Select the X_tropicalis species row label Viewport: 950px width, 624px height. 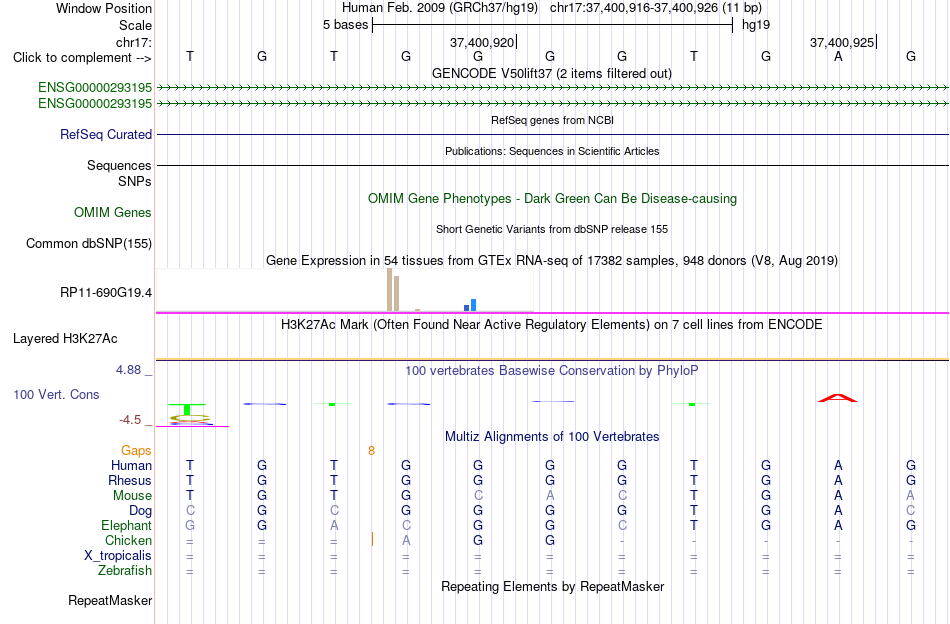pos(118,556)
